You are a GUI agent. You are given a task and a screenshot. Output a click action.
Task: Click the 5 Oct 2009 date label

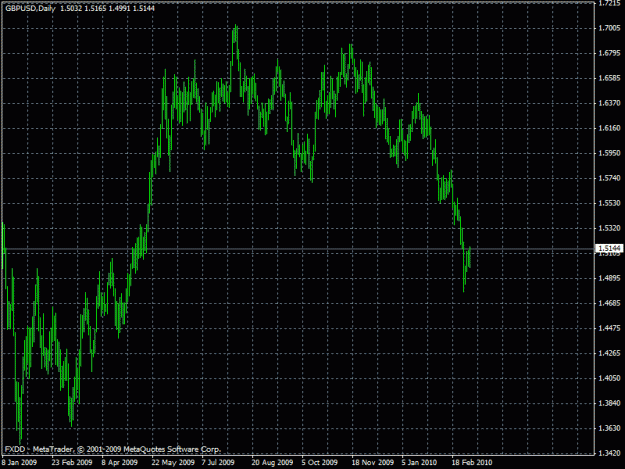(320, 463)
